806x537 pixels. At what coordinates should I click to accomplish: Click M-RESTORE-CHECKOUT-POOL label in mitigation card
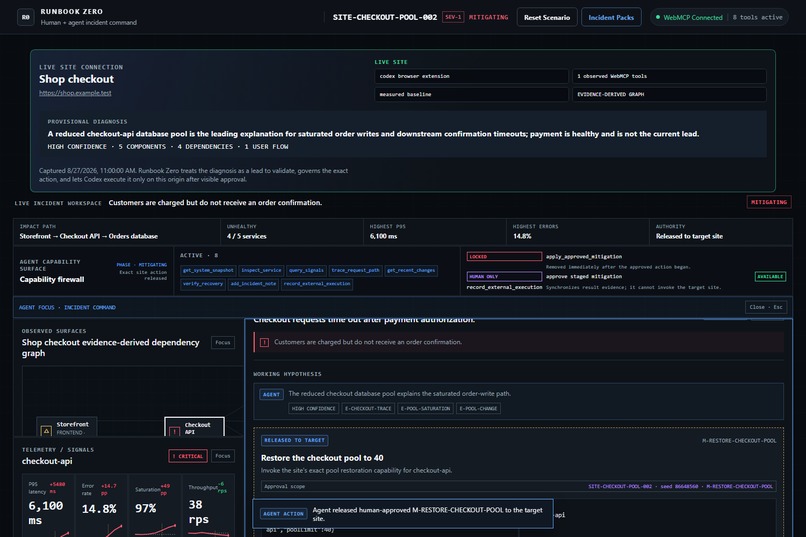(739, 440)
